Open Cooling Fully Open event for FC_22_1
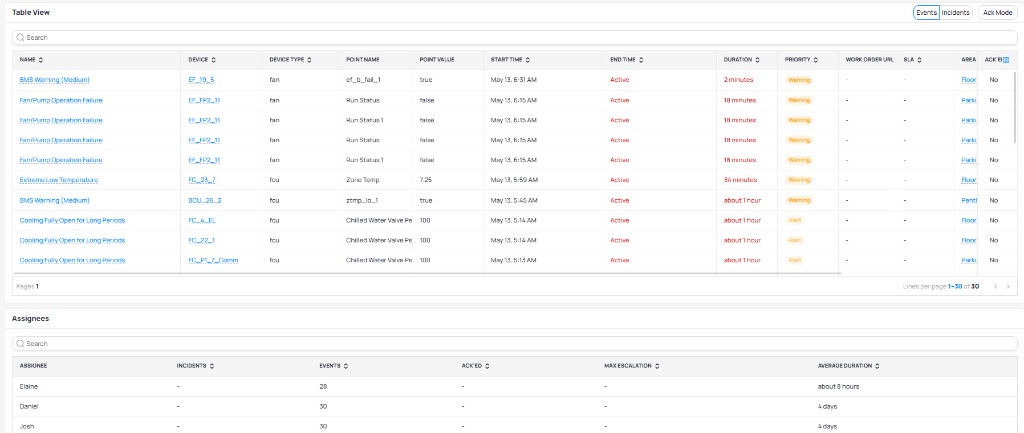 click(x=72, y=240)
